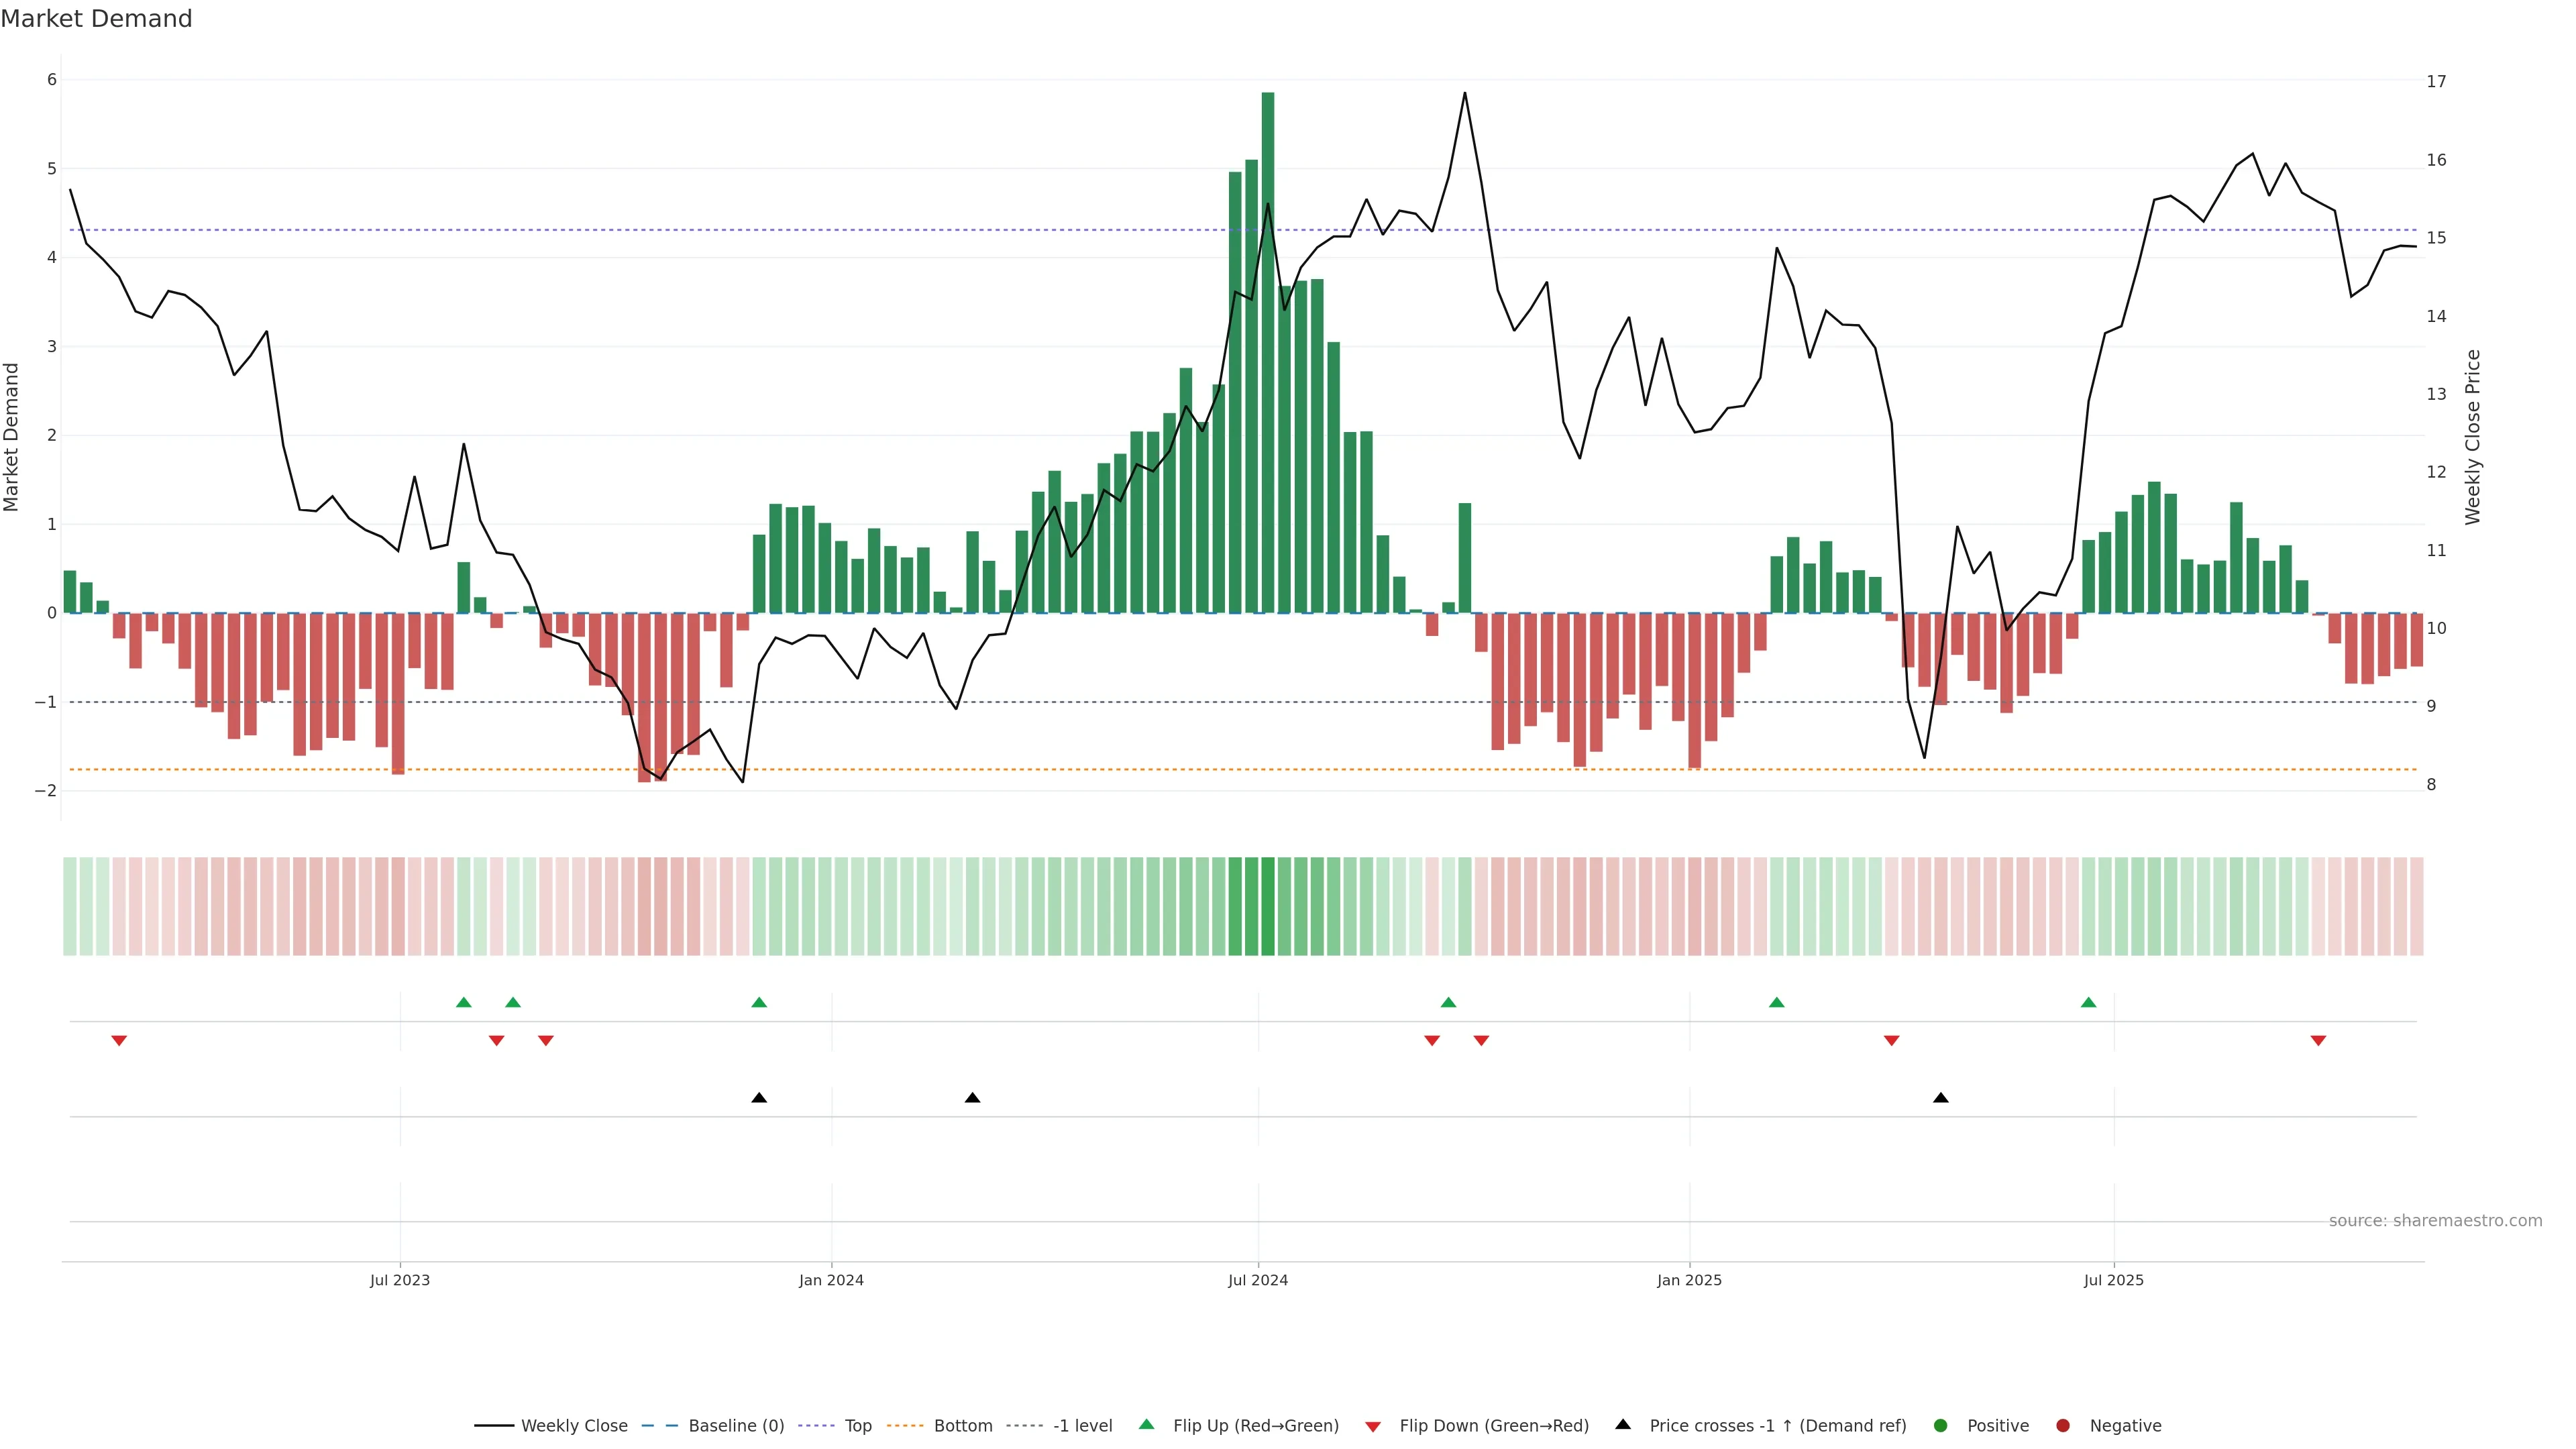This screenshot has height=1449, width=2576.
Task: Click the dark red Negative circle legend icon
Action: click(2063, 1425)
